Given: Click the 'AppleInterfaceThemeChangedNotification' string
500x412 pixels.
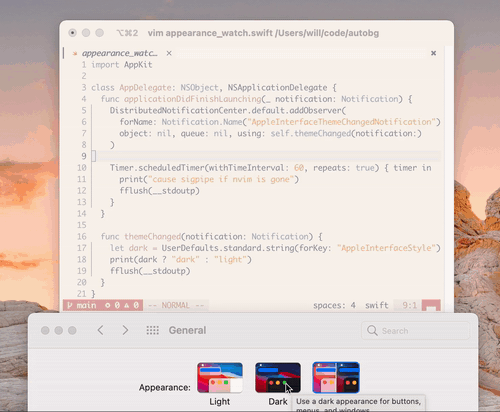Looking at the screenshot, I should tap(341, 122).
